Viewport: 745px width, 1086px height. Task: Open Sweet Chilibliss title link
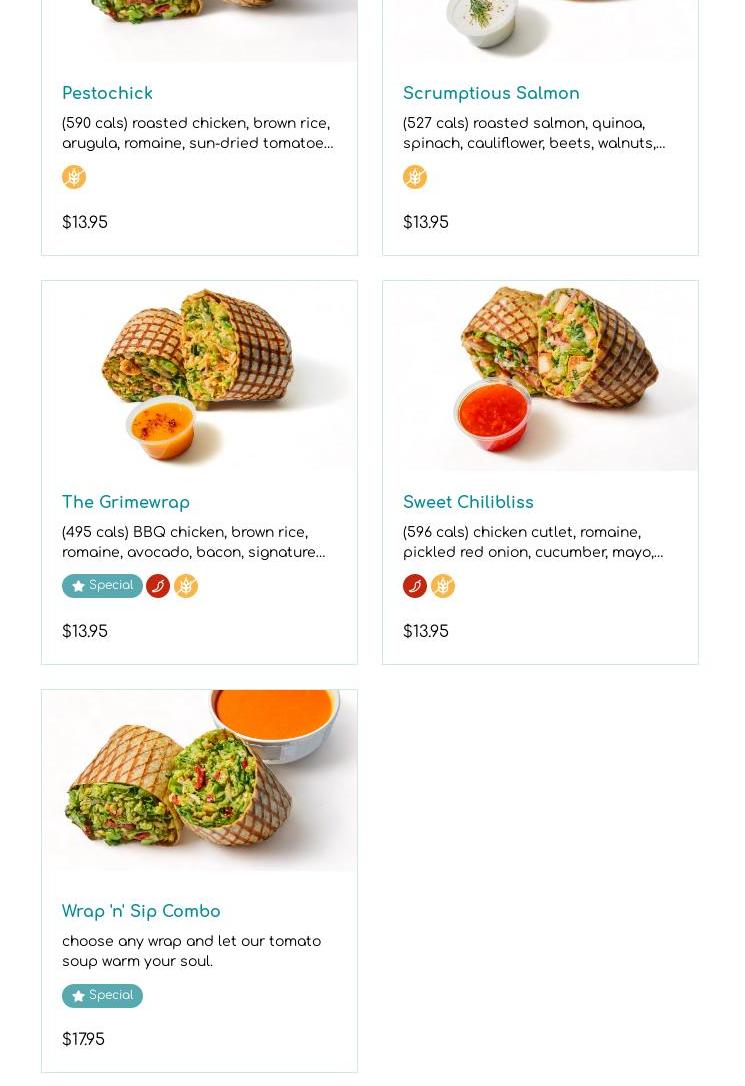tap(468, 502)
